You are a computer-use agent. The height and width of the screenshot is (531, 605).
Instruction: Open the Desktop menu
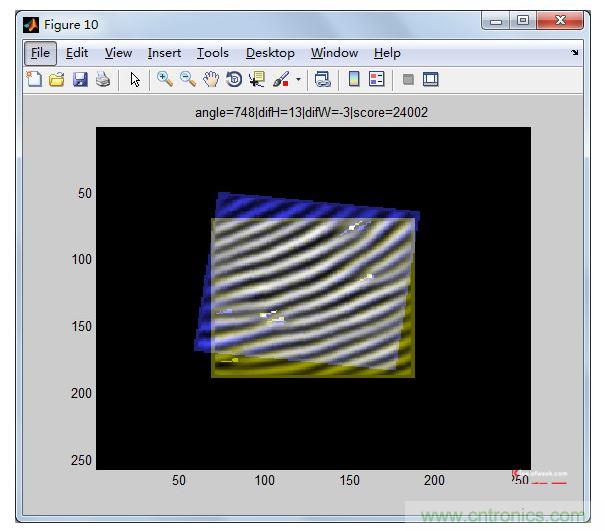[270, 53]
